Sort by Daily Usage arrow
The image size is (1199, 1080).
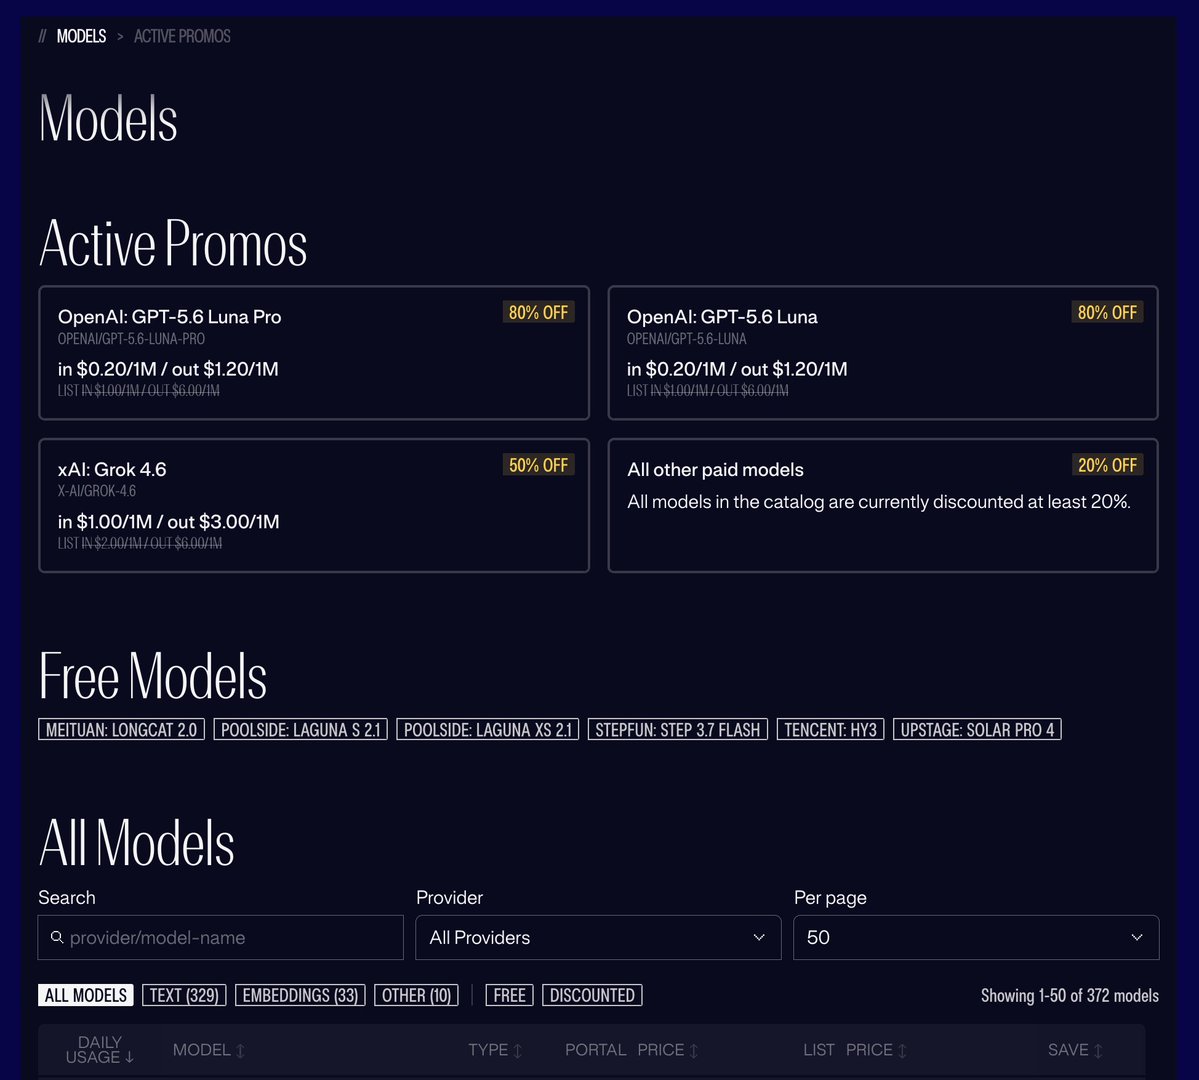[129, 1057]
